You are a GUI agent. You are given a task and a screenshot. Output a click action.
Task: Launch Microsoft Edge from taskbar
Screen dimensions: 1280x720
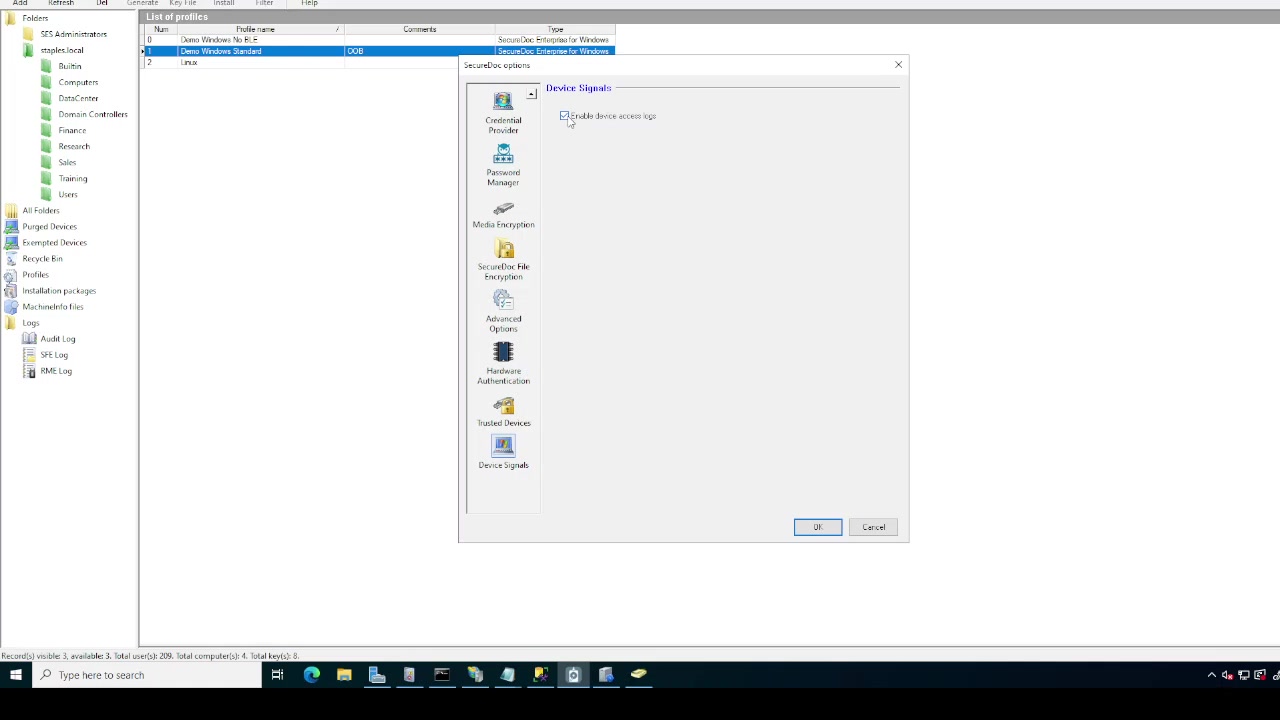(312, 675)
